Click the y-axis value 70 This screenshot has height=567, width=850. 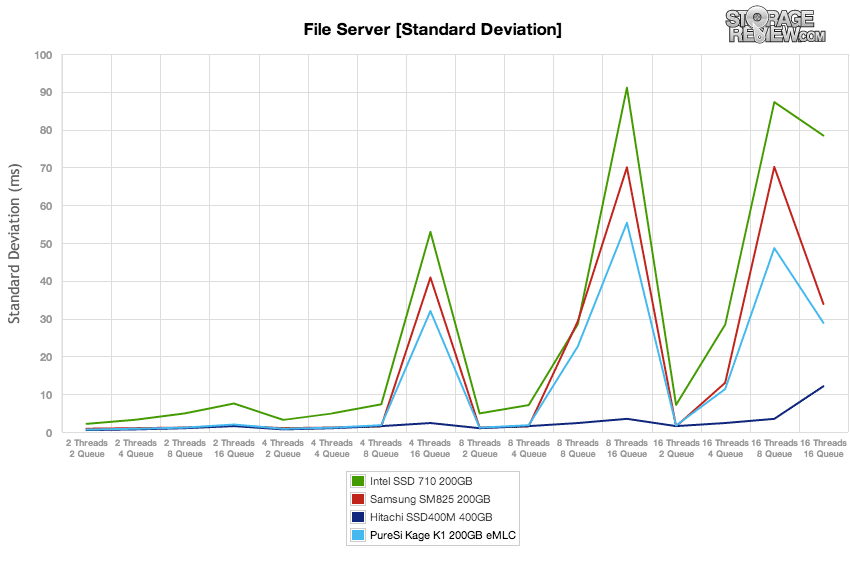pyautogui.click(x=46, y=169)
